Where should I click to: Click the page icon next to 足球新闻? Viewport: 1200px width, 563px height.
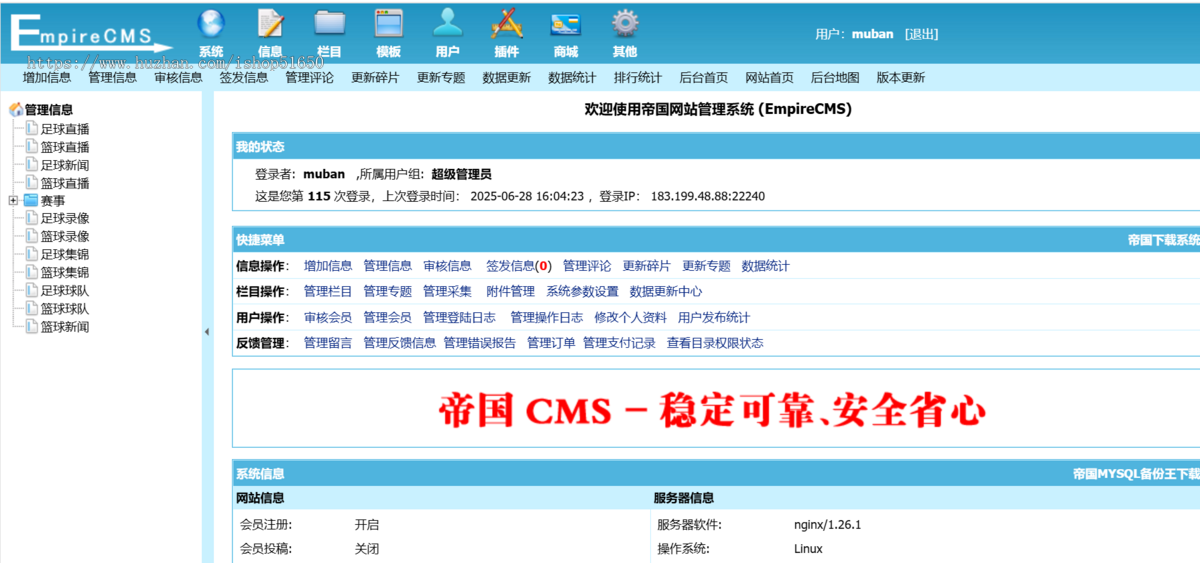pos(31,165)
